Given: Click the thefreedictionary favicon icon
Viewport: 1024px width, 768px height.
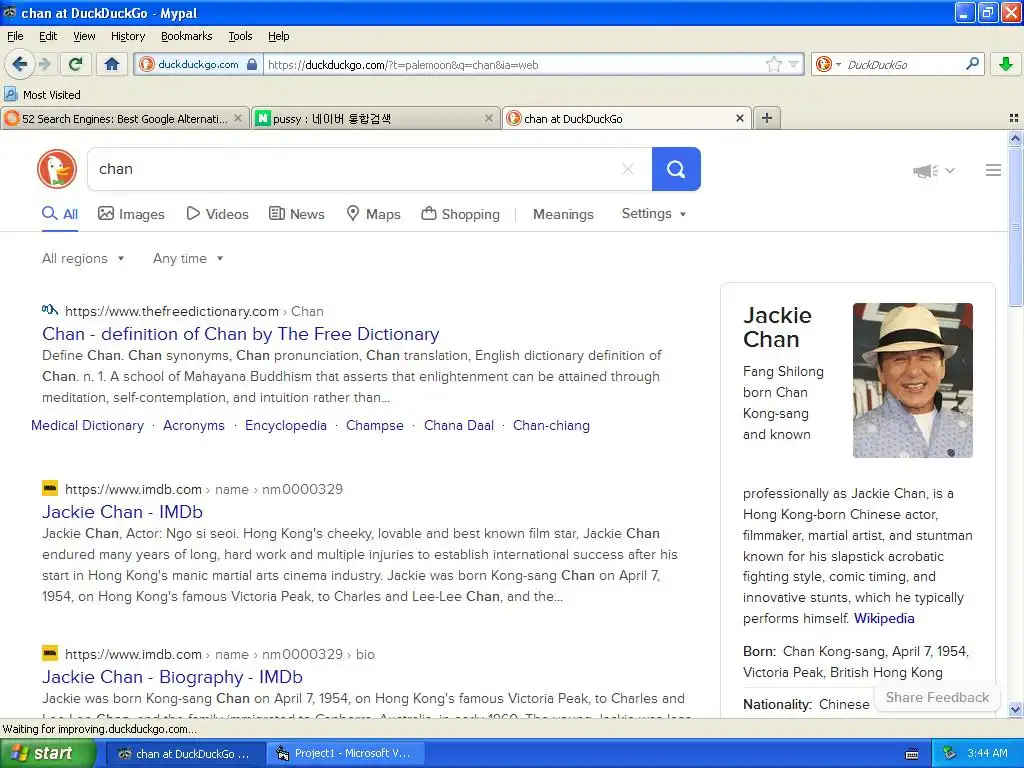Looking at the screenshot, I should pyautogui.click(x=50, y=310).
